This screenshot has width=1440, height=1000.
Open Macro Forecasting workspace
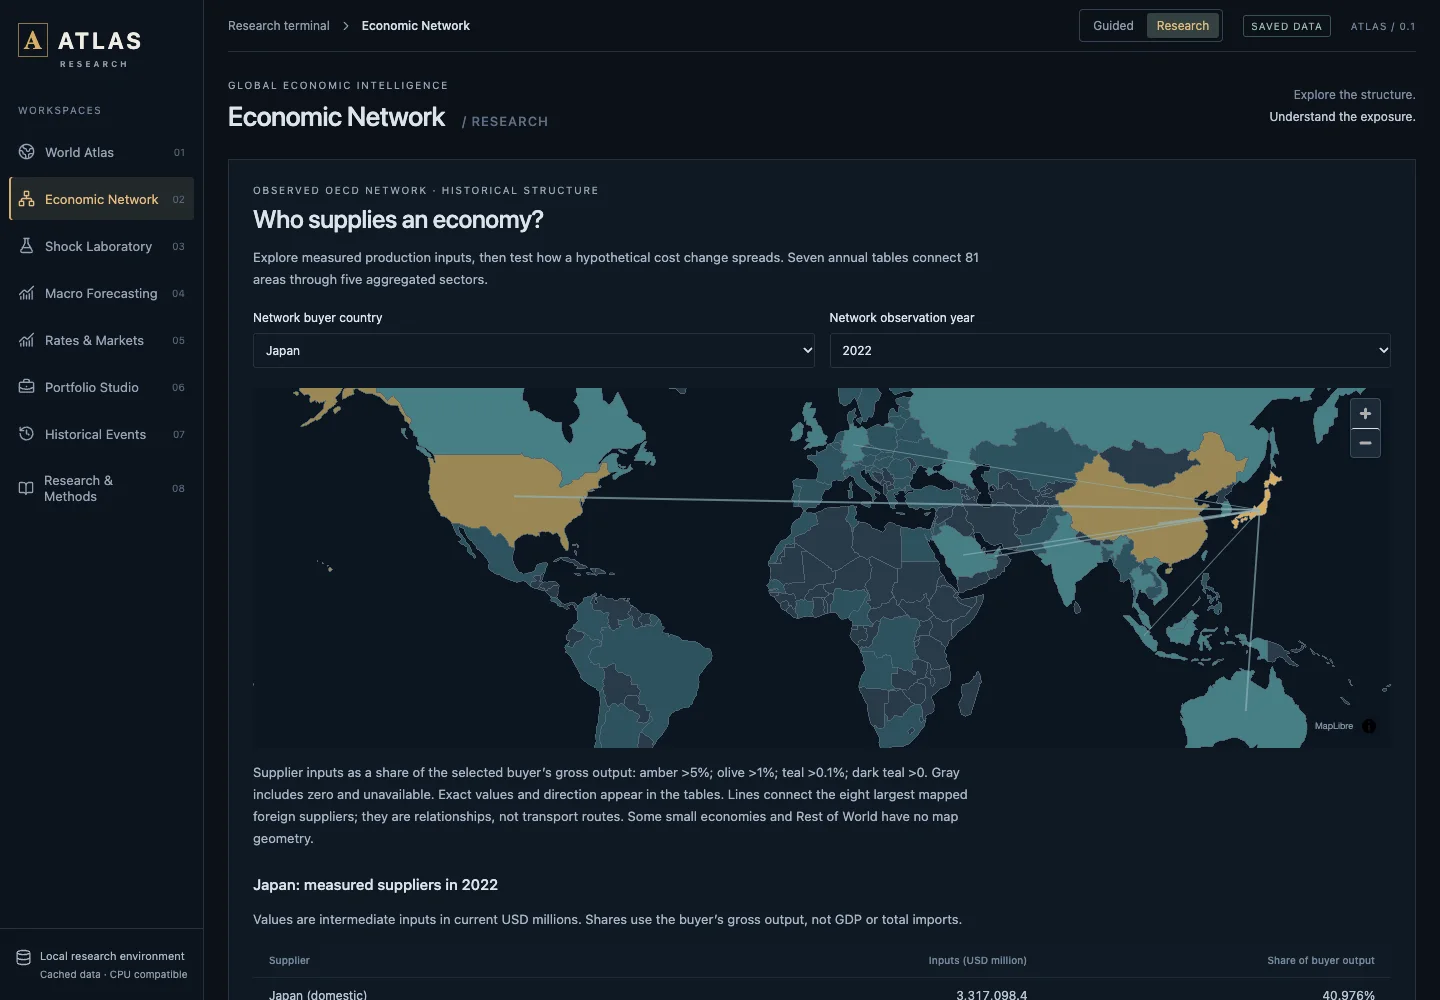(x=101, y=293)
